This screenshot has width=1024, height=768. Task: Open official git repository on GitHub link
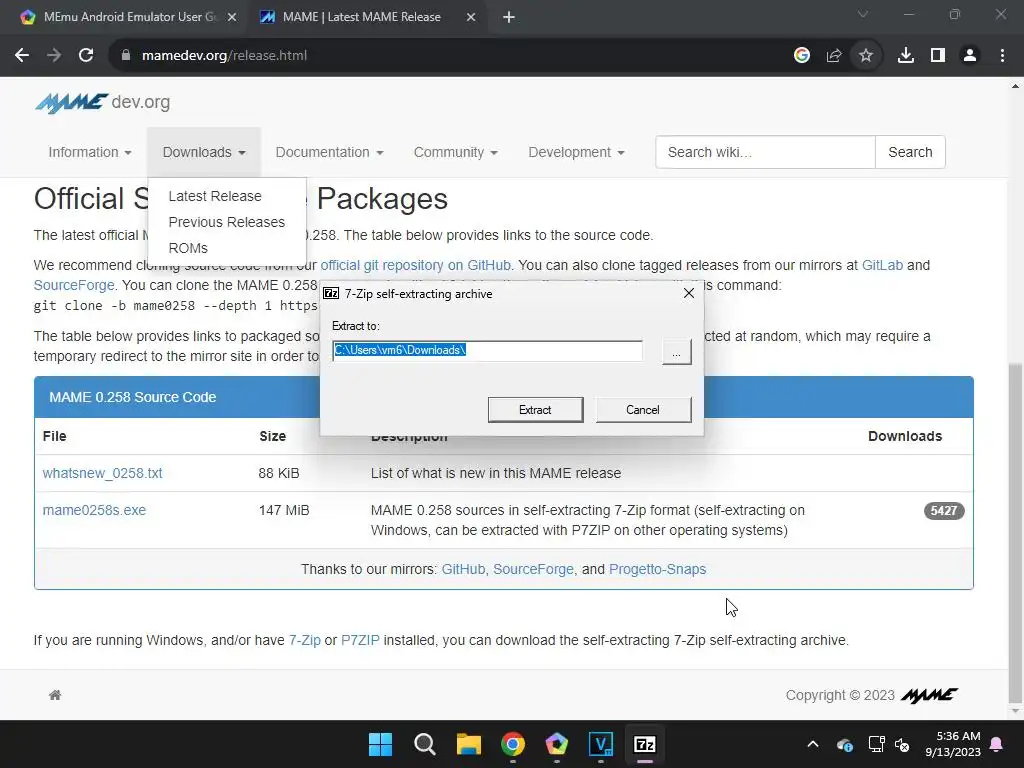click(x=415, y=265)
